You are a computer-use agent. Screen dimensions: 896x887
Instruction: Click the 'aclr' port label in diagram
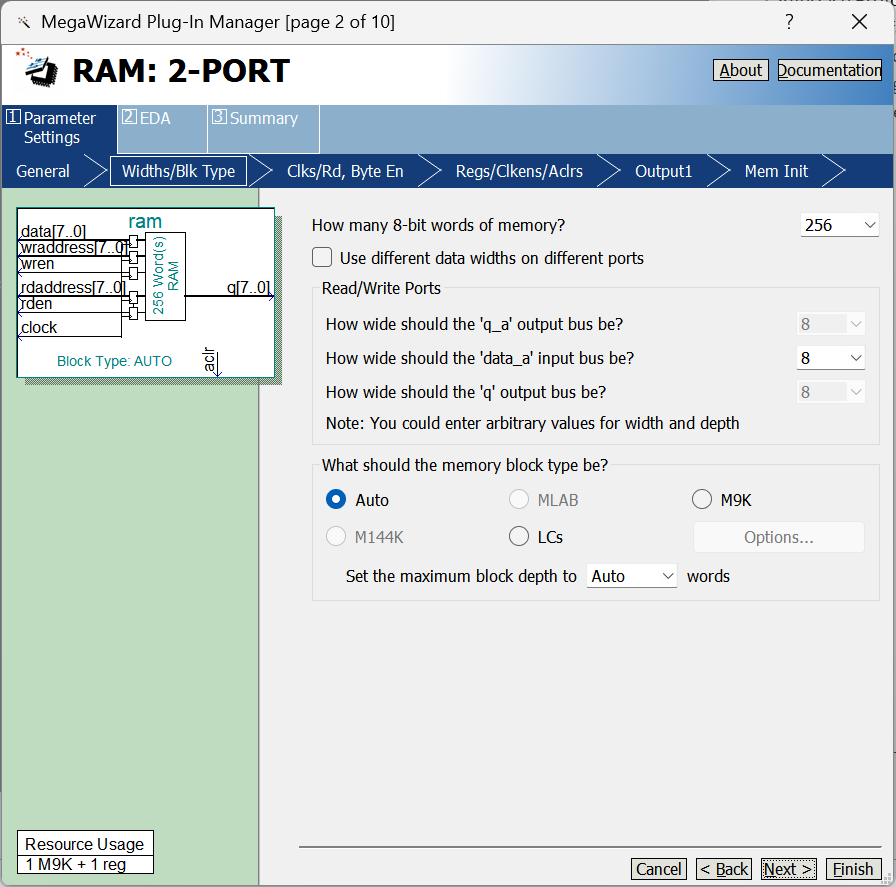[x=209, y=359]
